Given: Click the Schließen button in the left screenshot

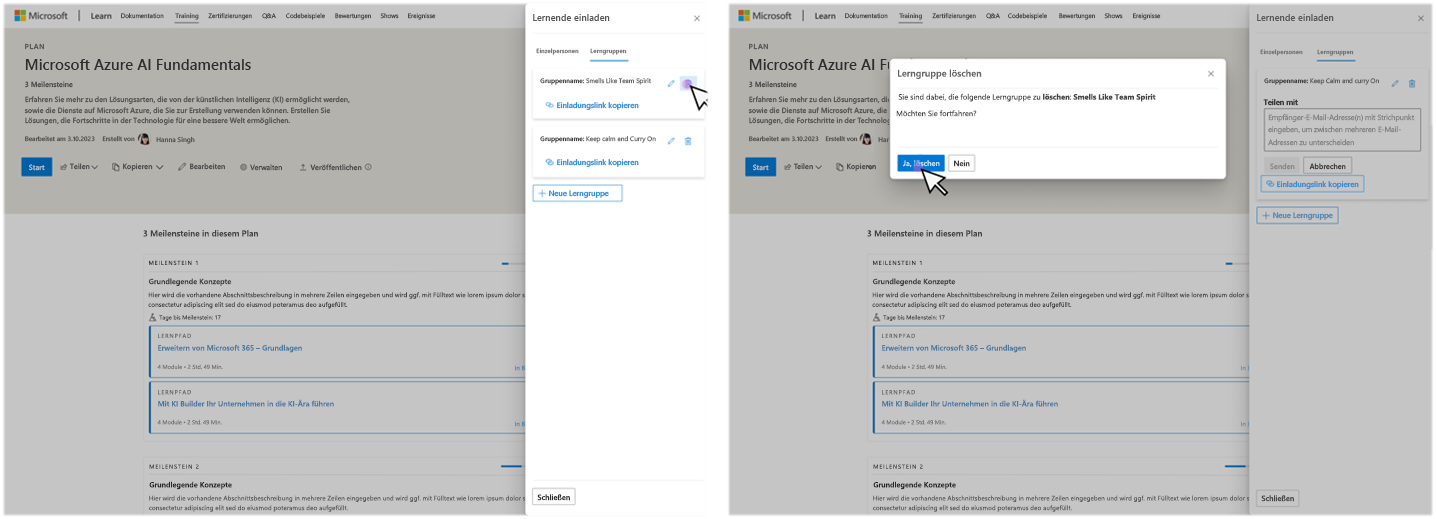Looking at the screenshot, I should (553, 497).
